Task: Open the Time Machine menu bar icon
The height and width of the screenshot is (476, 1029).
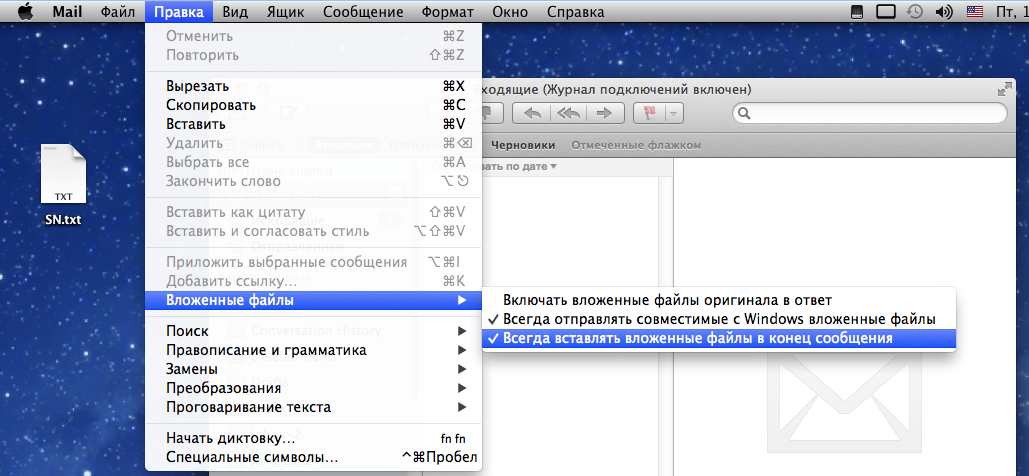Action: pos(915,12)
